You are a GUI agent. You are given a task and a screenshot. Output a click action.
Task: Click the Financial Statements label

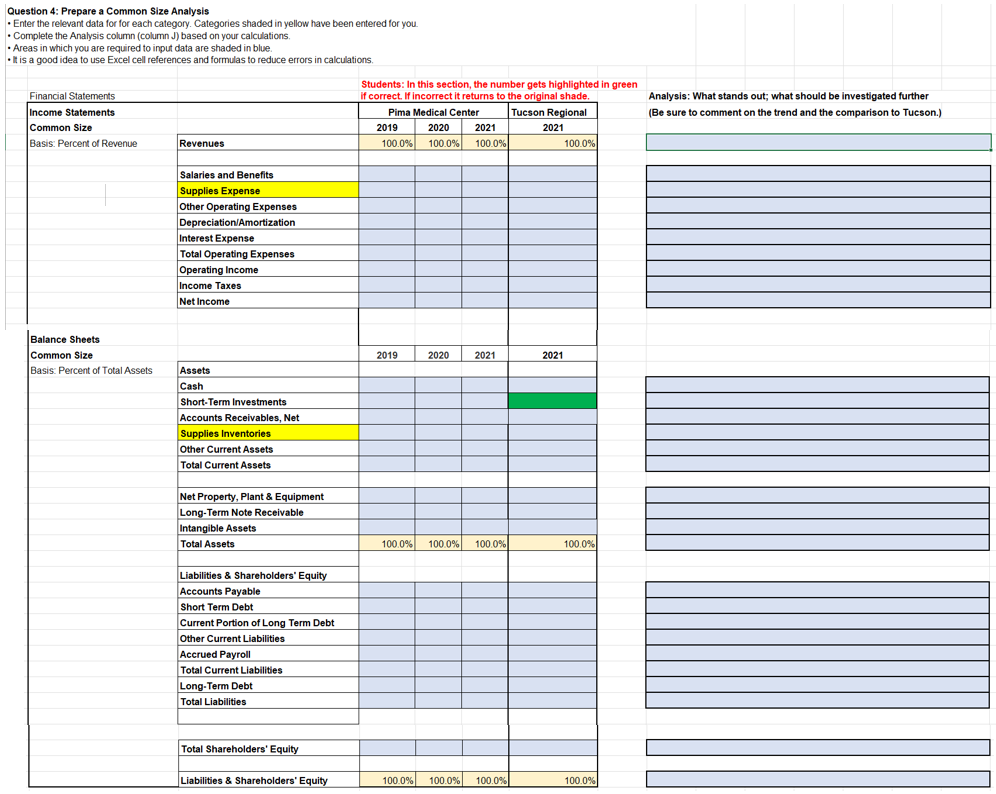72,96
